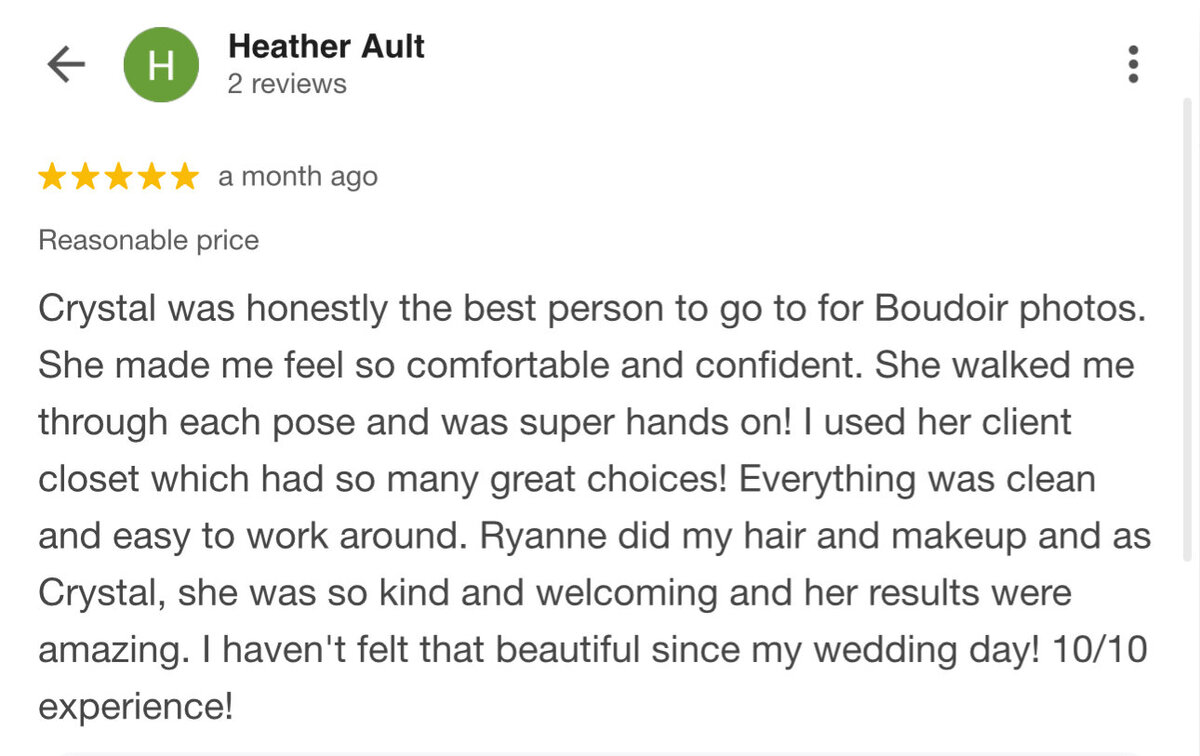This screenshot has width=1200, height=756.
Task: Tap the green H profile avatar
Action: point(161,65)
